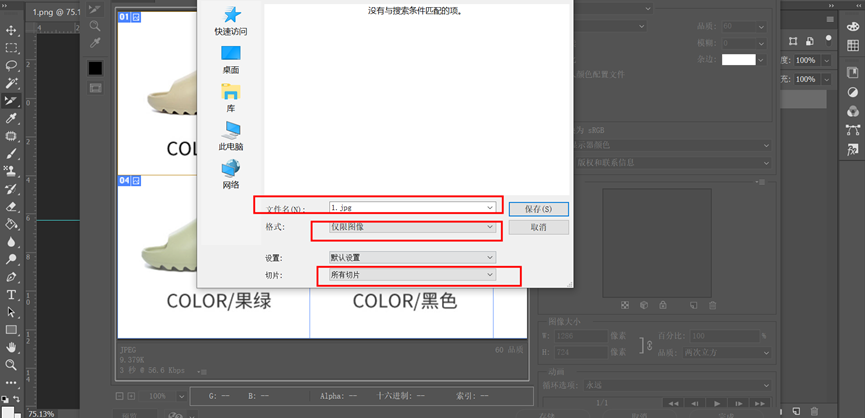Click the 取消 cancel button
The width and height of the screenshot is (865, 418).
click(x=538, y=228)
